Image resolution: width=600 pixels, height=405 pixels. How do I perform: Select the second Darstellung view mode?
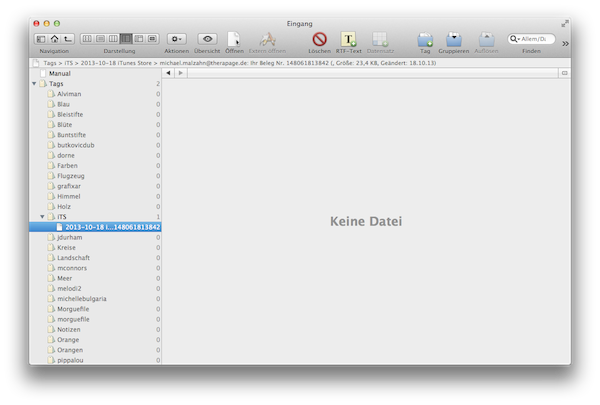click(100, 39)
